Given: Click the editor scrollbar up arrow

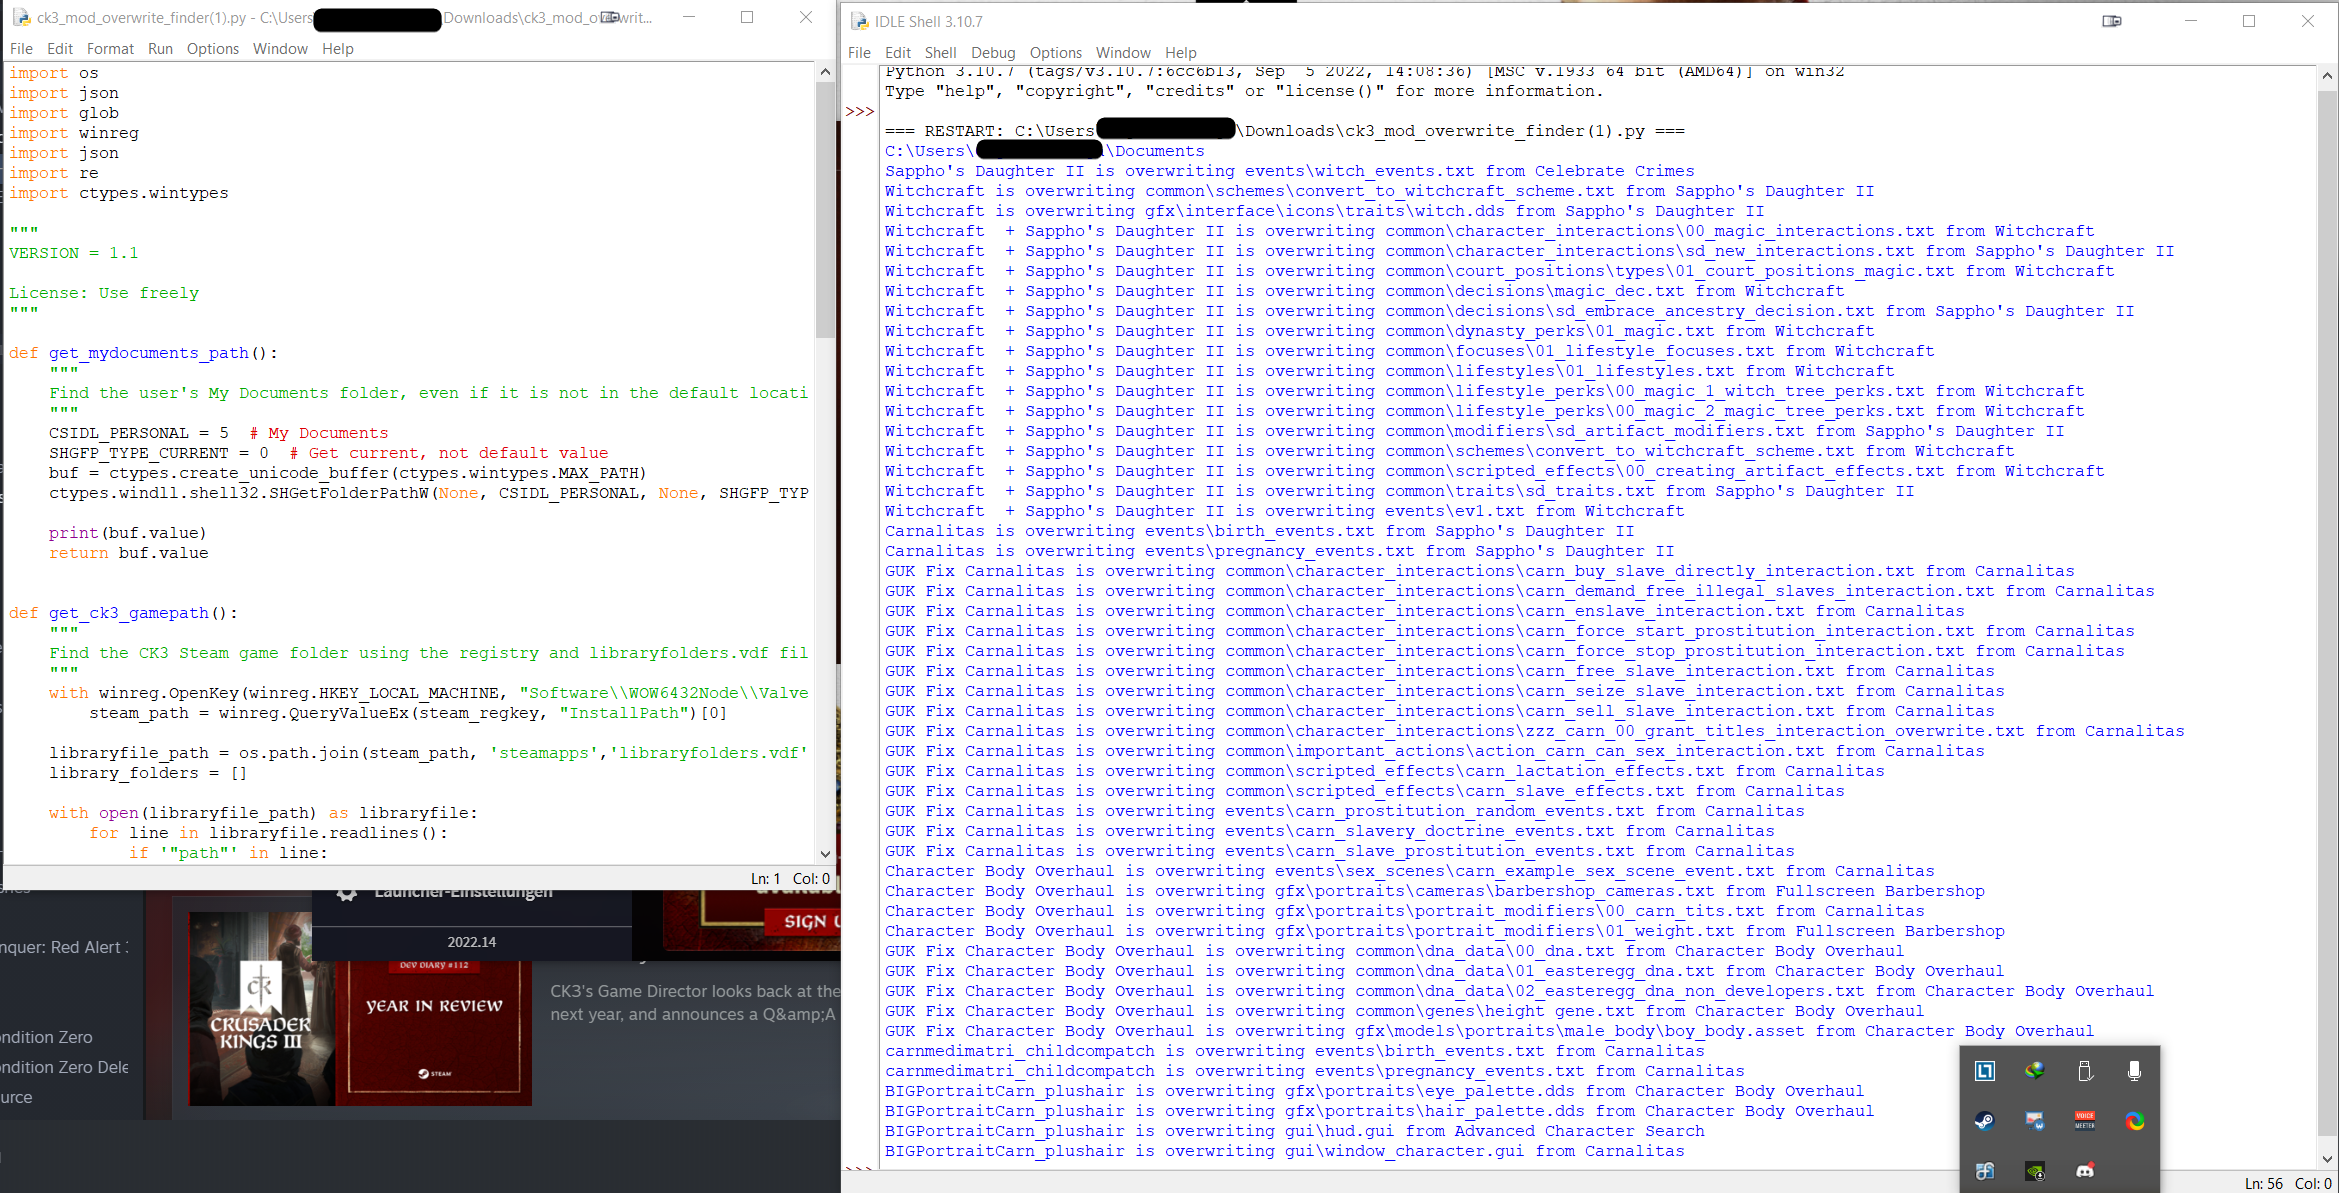Looking at the screenshot, I should click(825, 72).
